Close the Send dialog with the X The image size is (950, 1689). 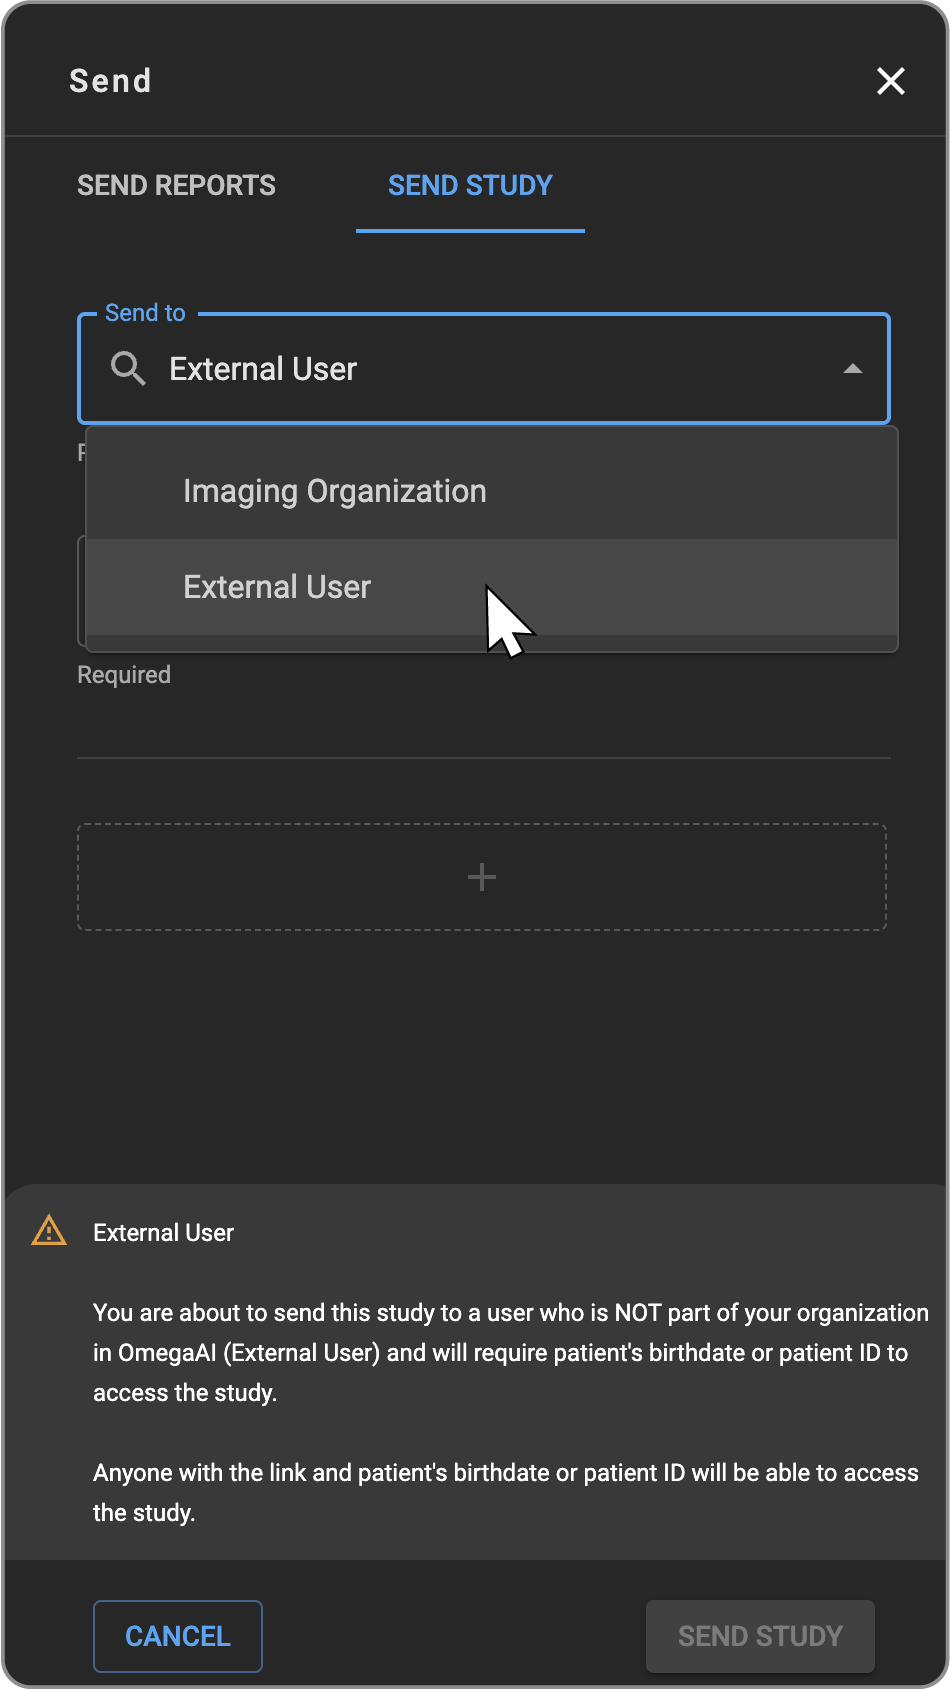[890, 81]
